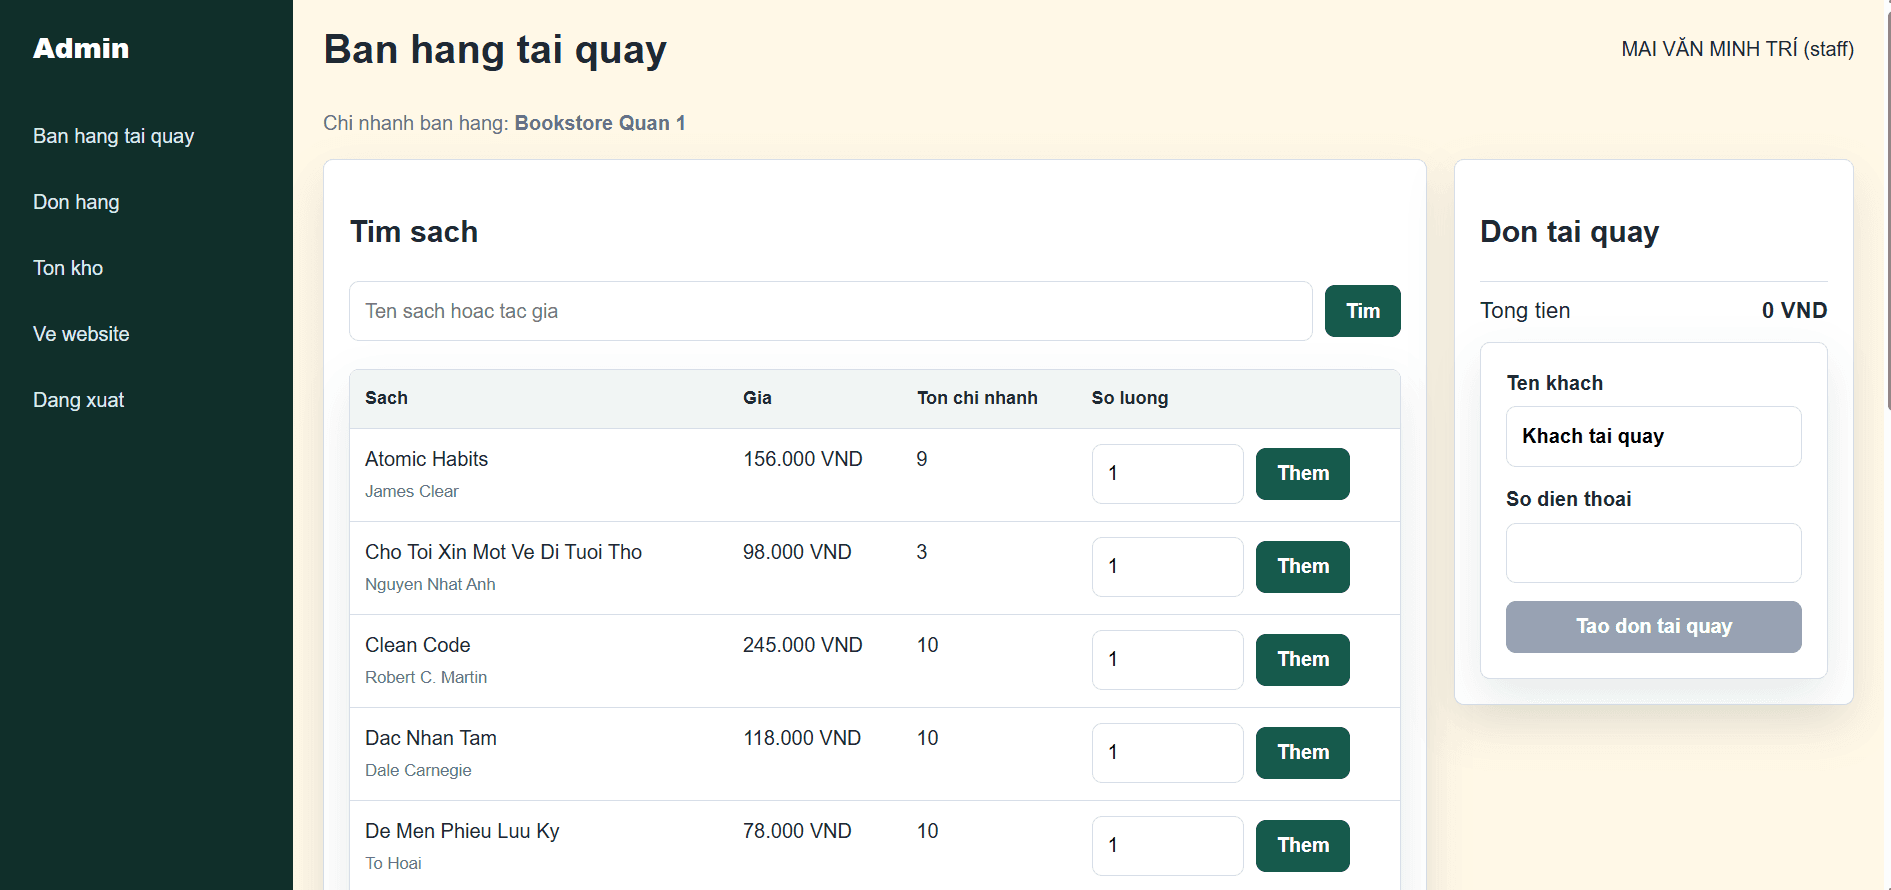Add Clean Code to the order
This screenshot has height=890, width=1891.
pos(1302,660)
